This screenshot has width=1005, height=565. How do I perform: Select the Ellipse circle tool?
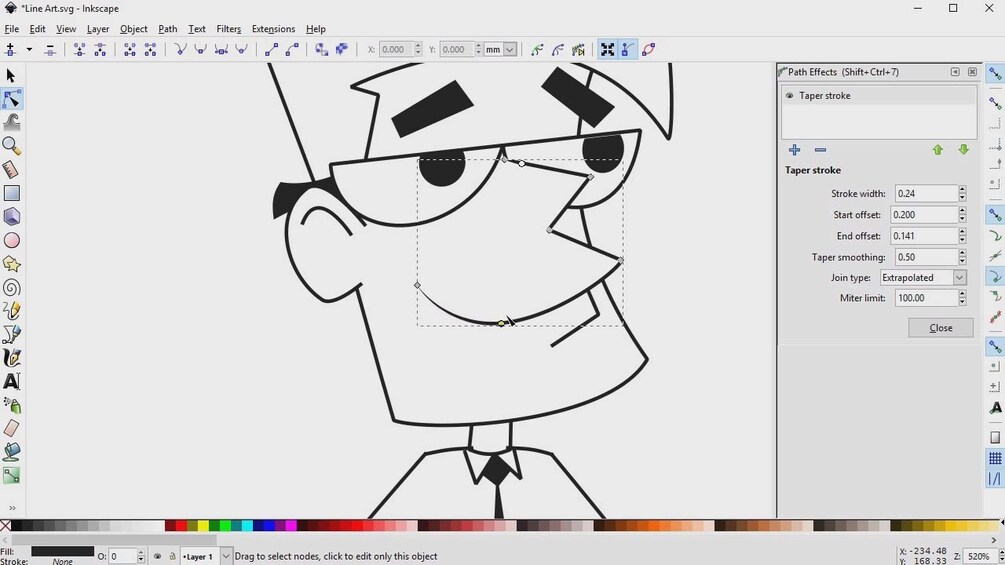(12, 240)
